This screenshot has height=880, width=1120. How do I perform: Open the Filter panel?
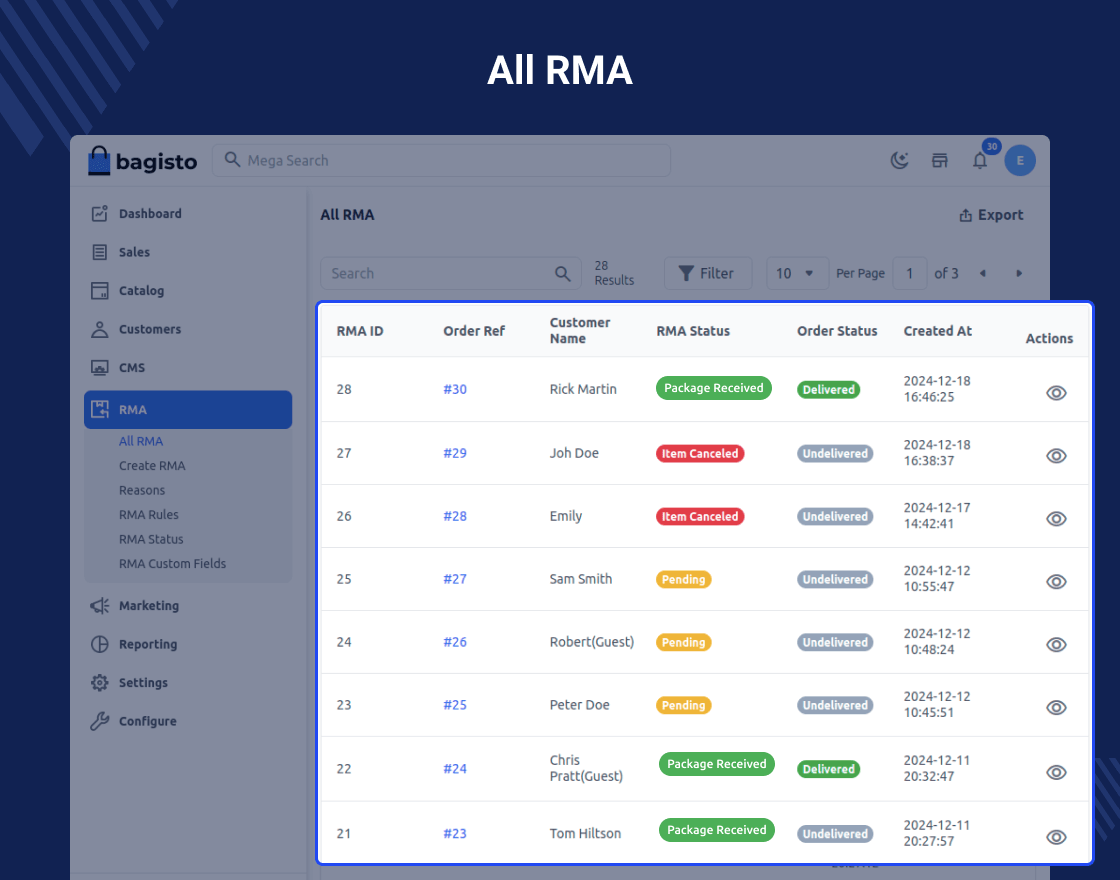click(x=707, y=273)
